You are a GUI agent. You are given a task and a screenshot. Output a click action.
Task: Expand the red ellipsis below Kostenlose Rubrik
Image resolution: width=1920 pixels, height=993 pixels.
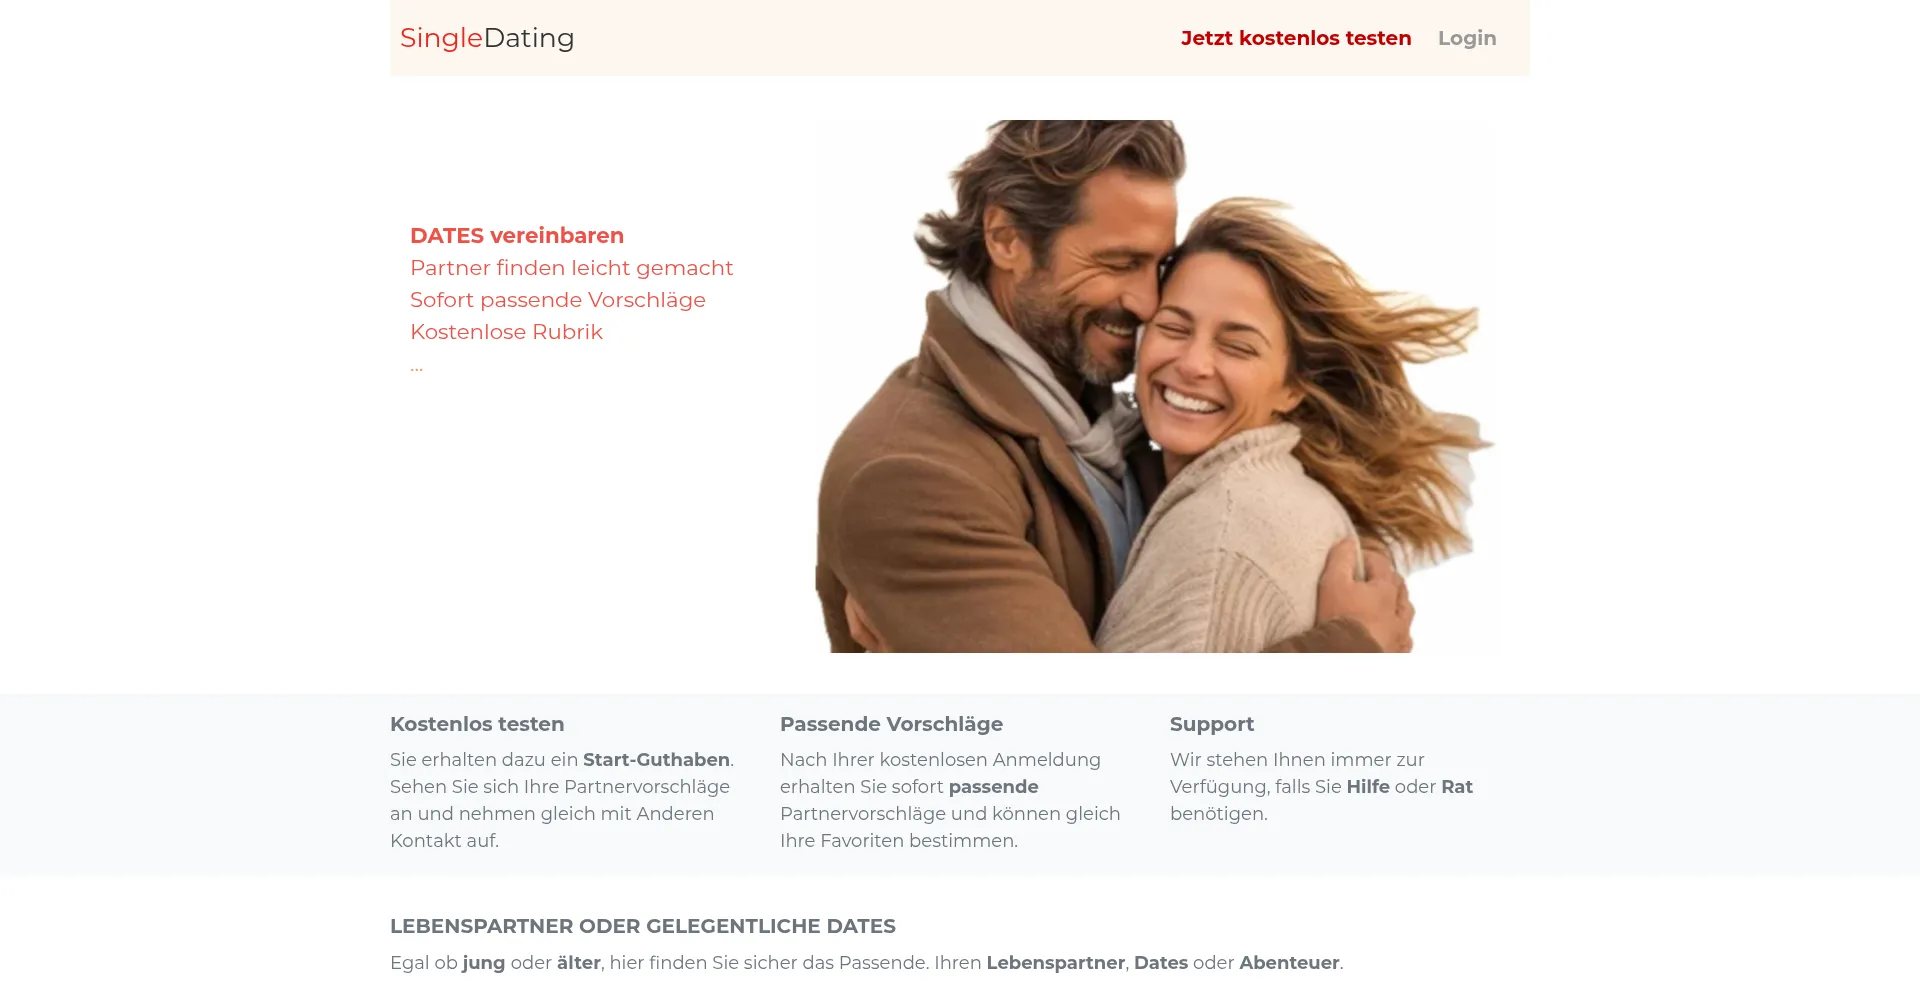pyautogui.click(x=416, y=367)
